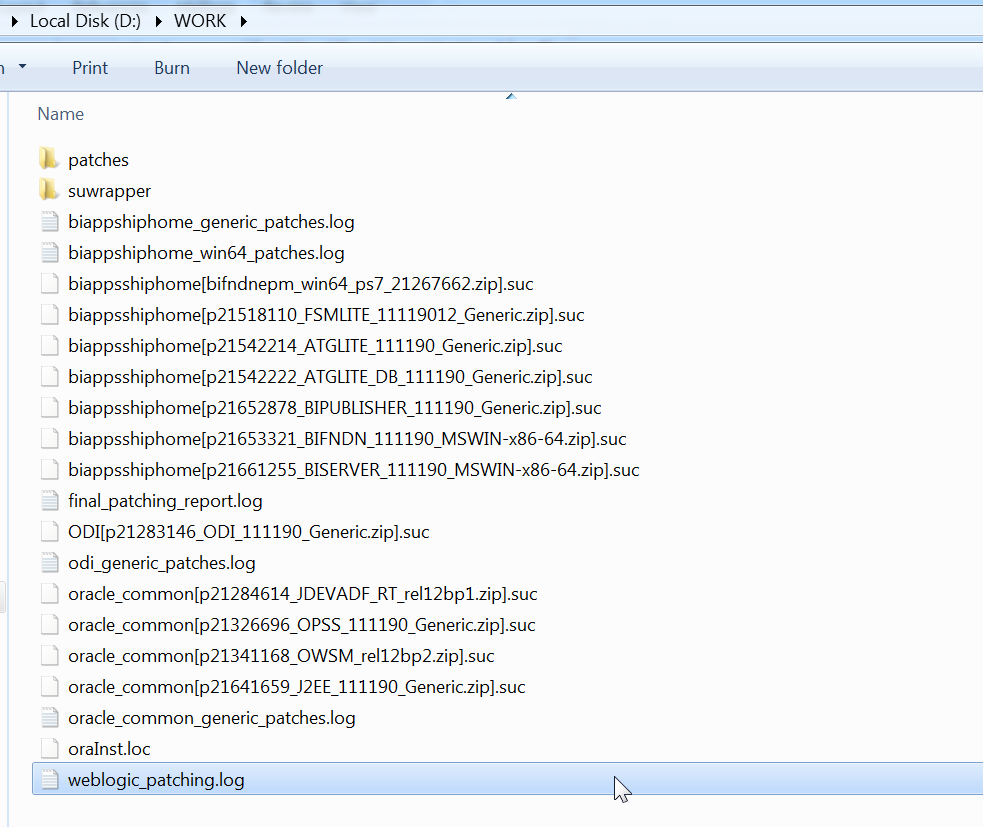This screenshot has width=983, height=827.
Task: Select biappsshiphome[p21518110_FSMLITE_11119012_Generic.zip].suc name
Action: click(327, 315)
